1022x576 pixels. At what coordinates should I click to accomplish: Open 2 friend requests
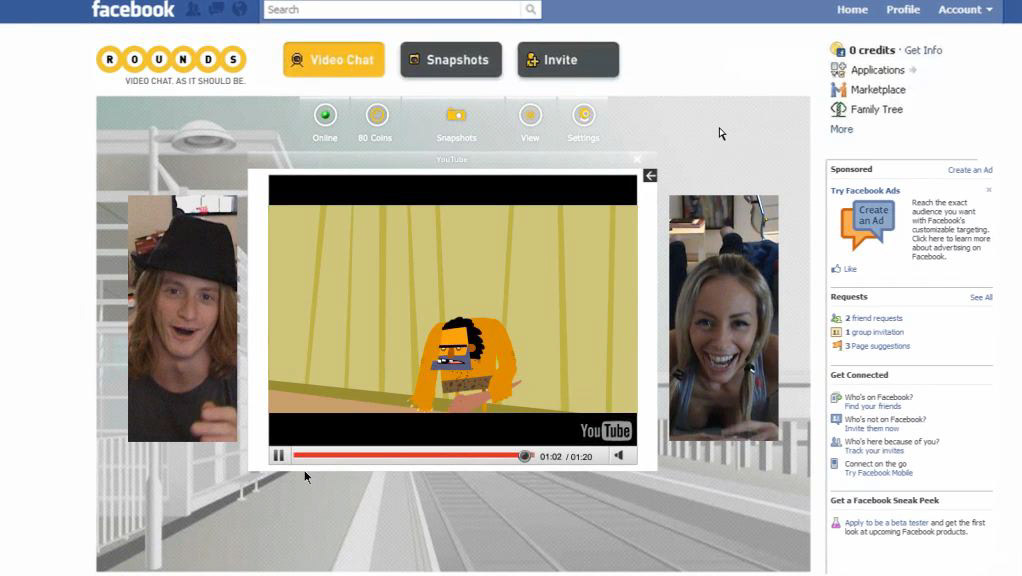pyautogui.click(x=874, y=319)
